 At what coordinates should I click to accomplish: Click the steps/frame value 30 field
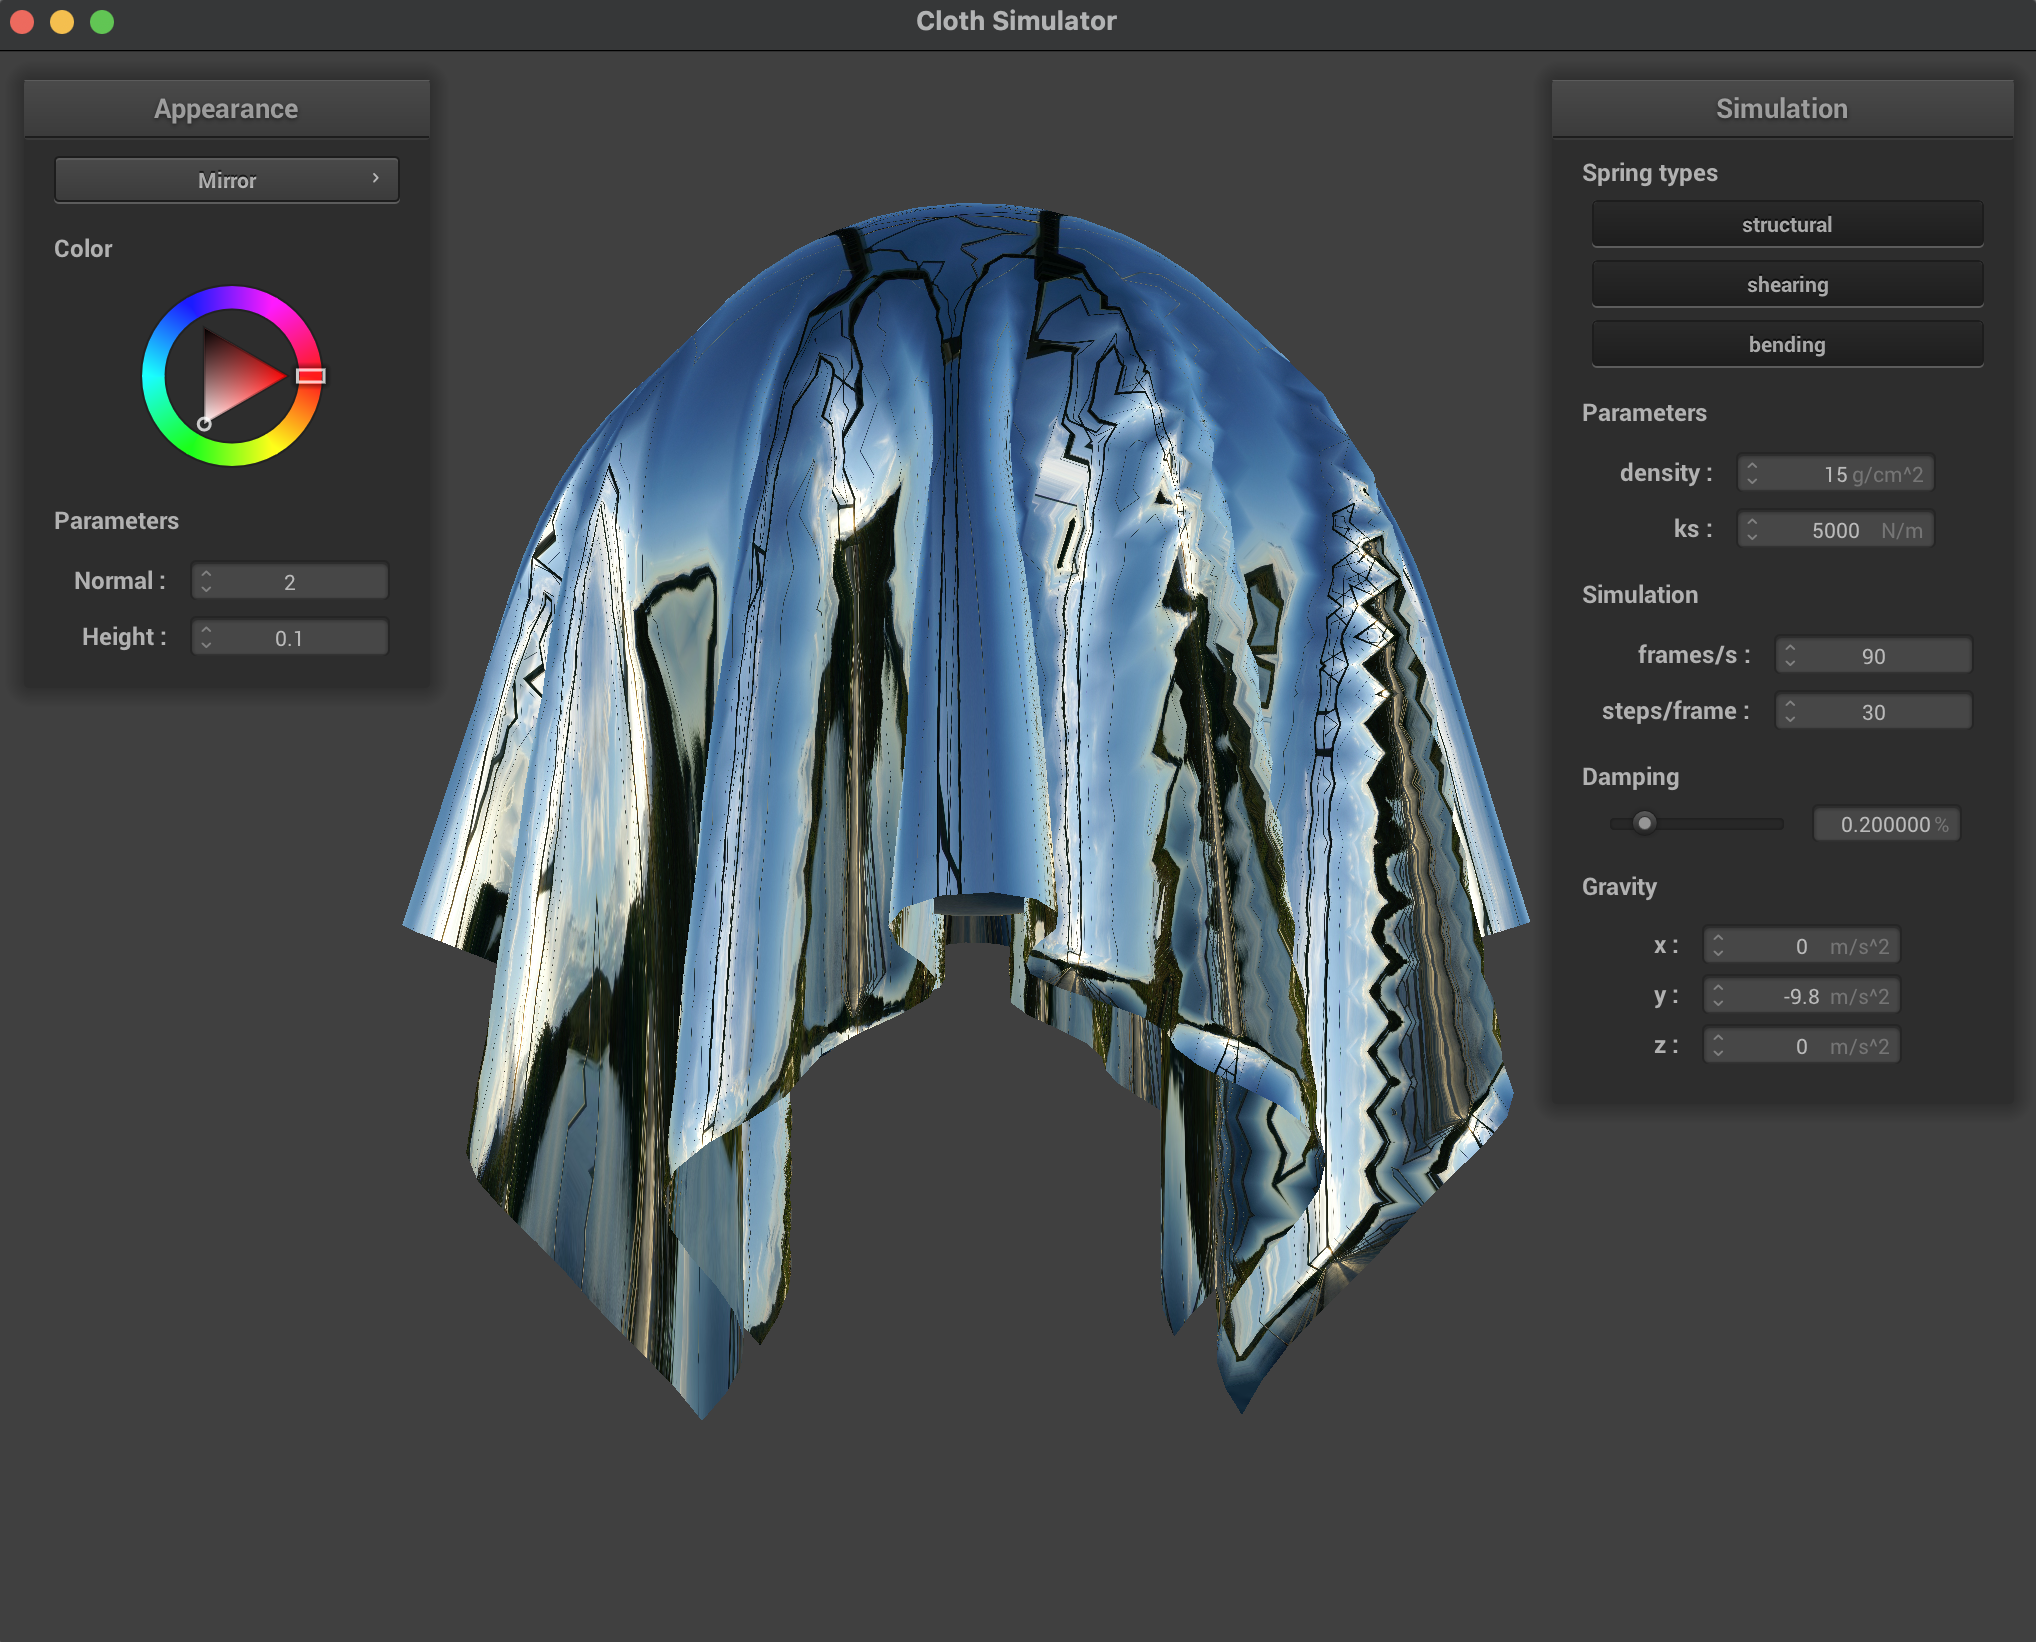click(1874, 711)
